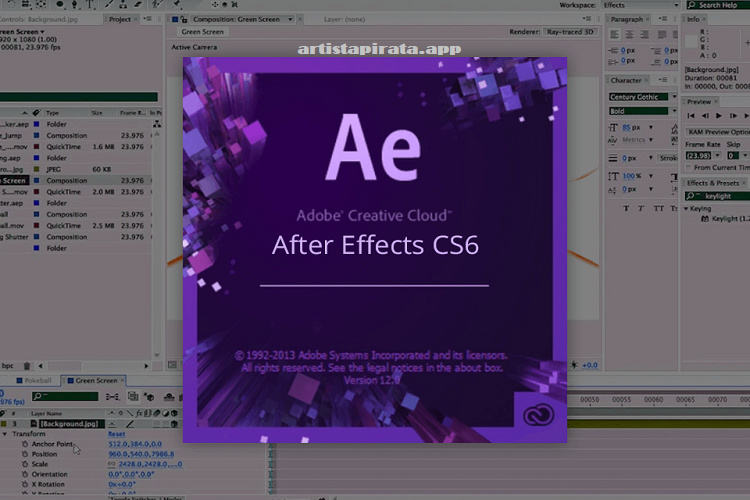
Task: Switch to the Layer: (none) tab
Action: coord(344,19)
